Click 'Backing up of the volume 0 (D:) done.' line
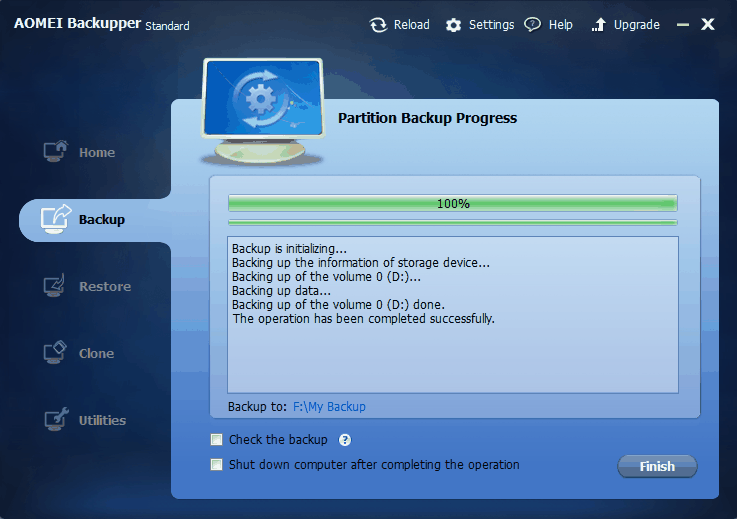This screenshot has width=737, height=519. coord(338,305)
